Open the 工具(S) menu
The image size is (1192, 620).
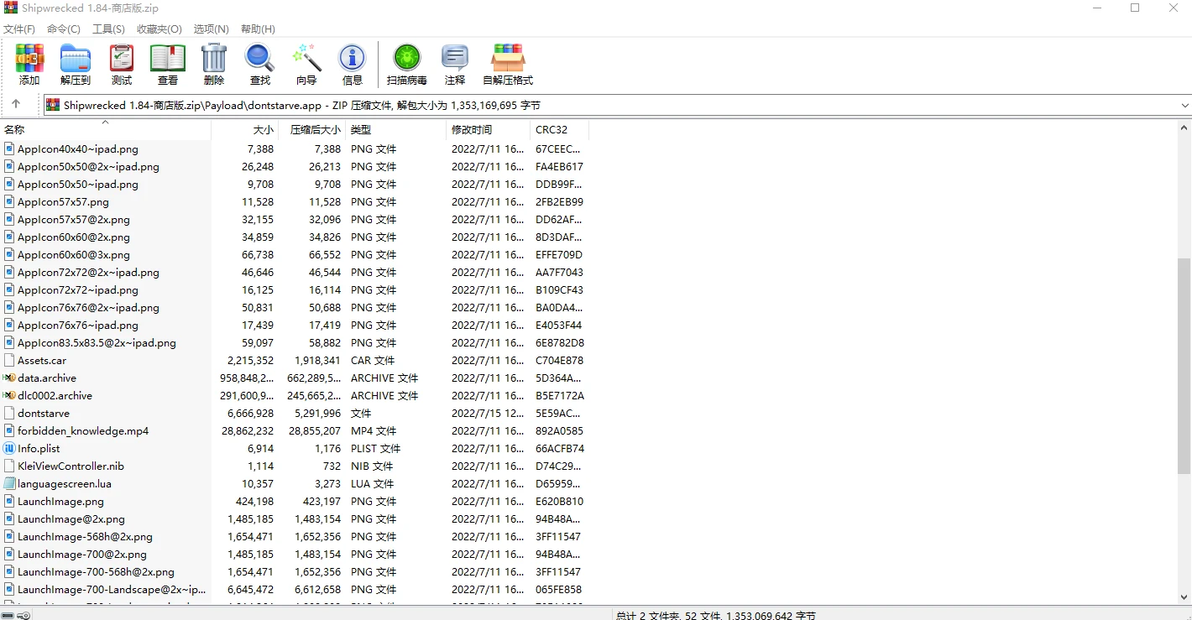coord(108,29)
